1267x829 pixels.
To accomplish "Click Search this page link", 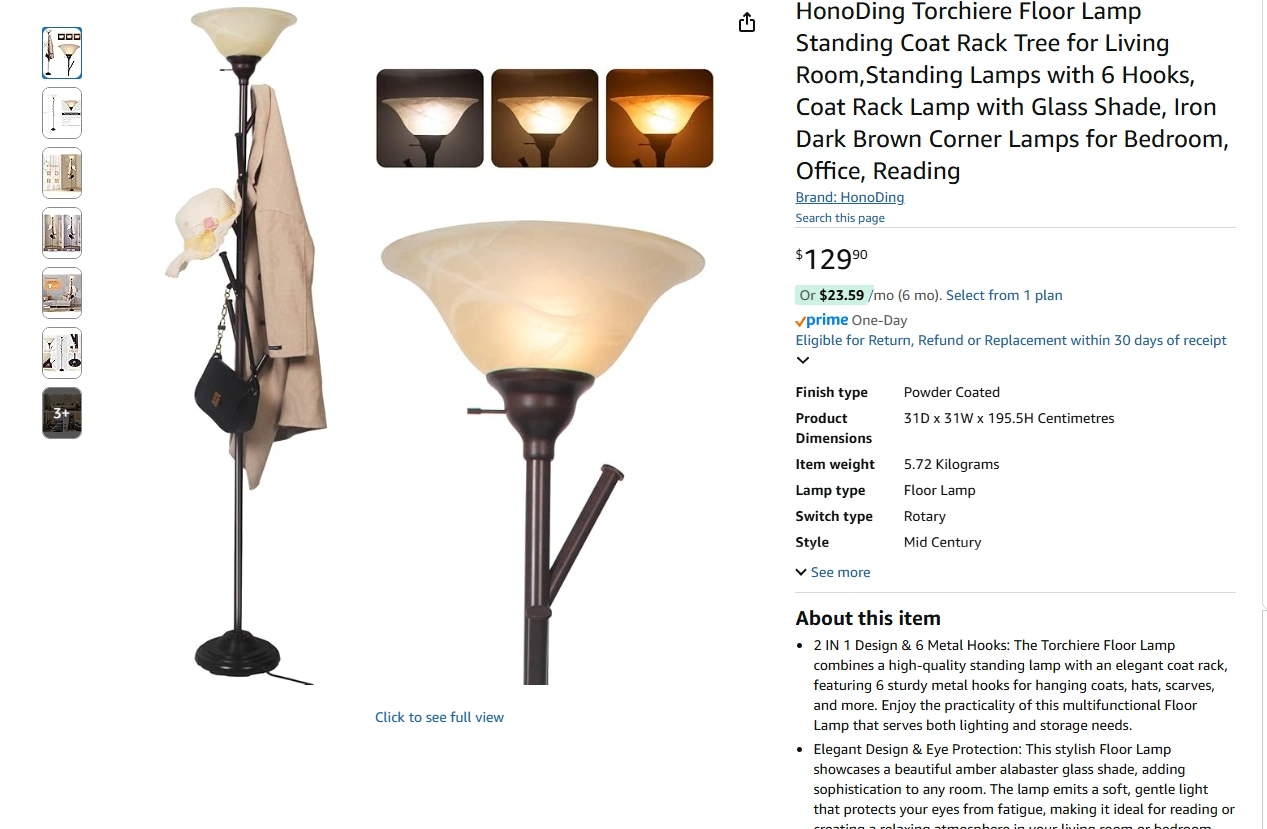I will coord(840,218).
